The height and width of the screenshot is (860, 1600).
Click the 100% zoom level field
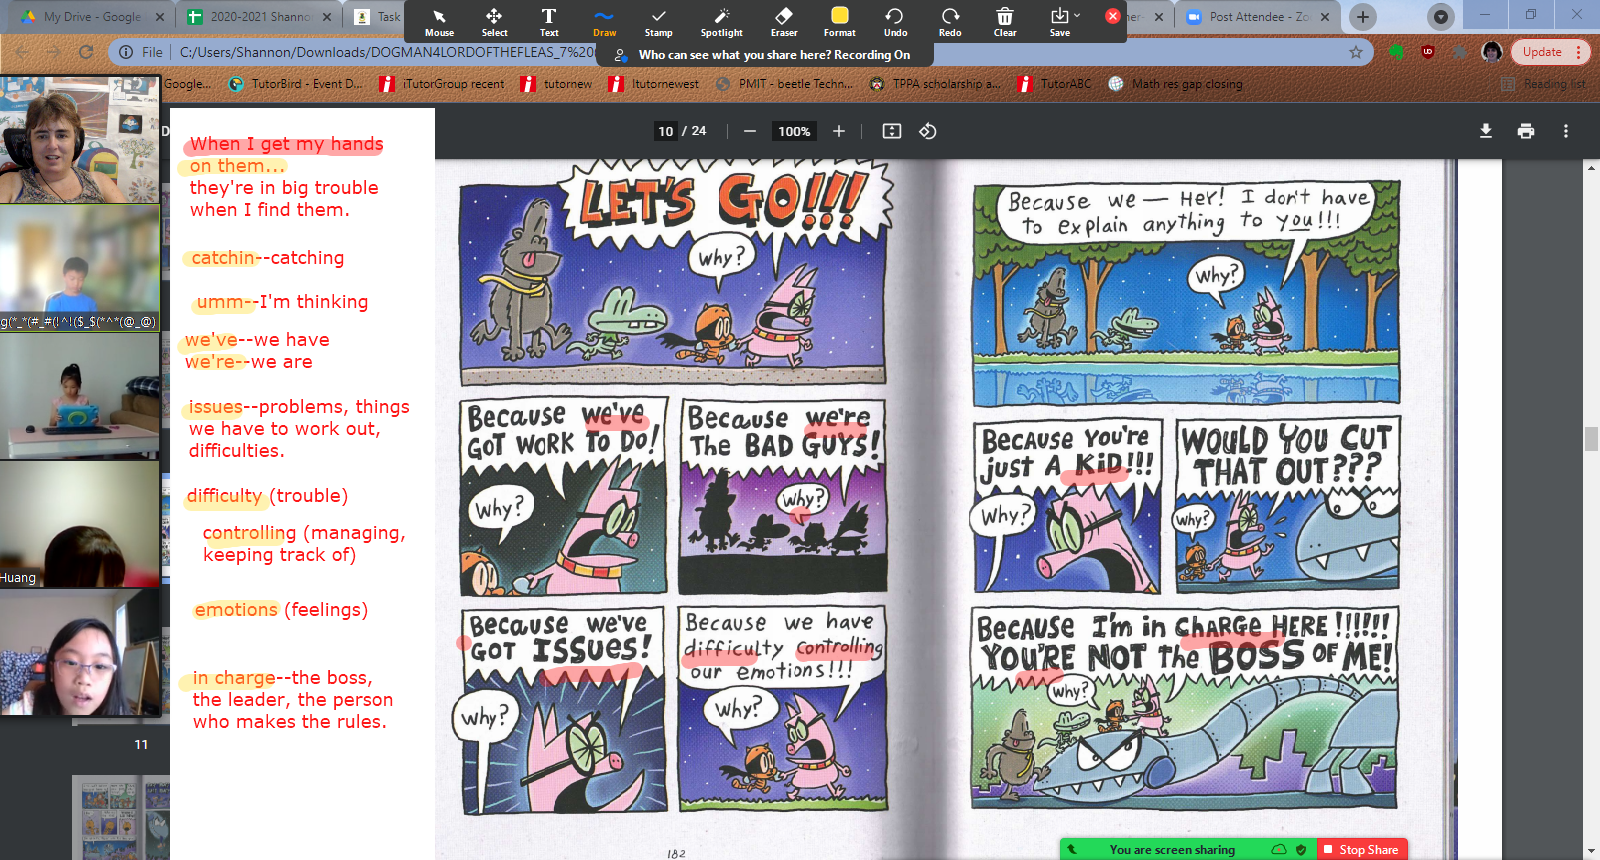pyautogui.click(x=794, y=131)
